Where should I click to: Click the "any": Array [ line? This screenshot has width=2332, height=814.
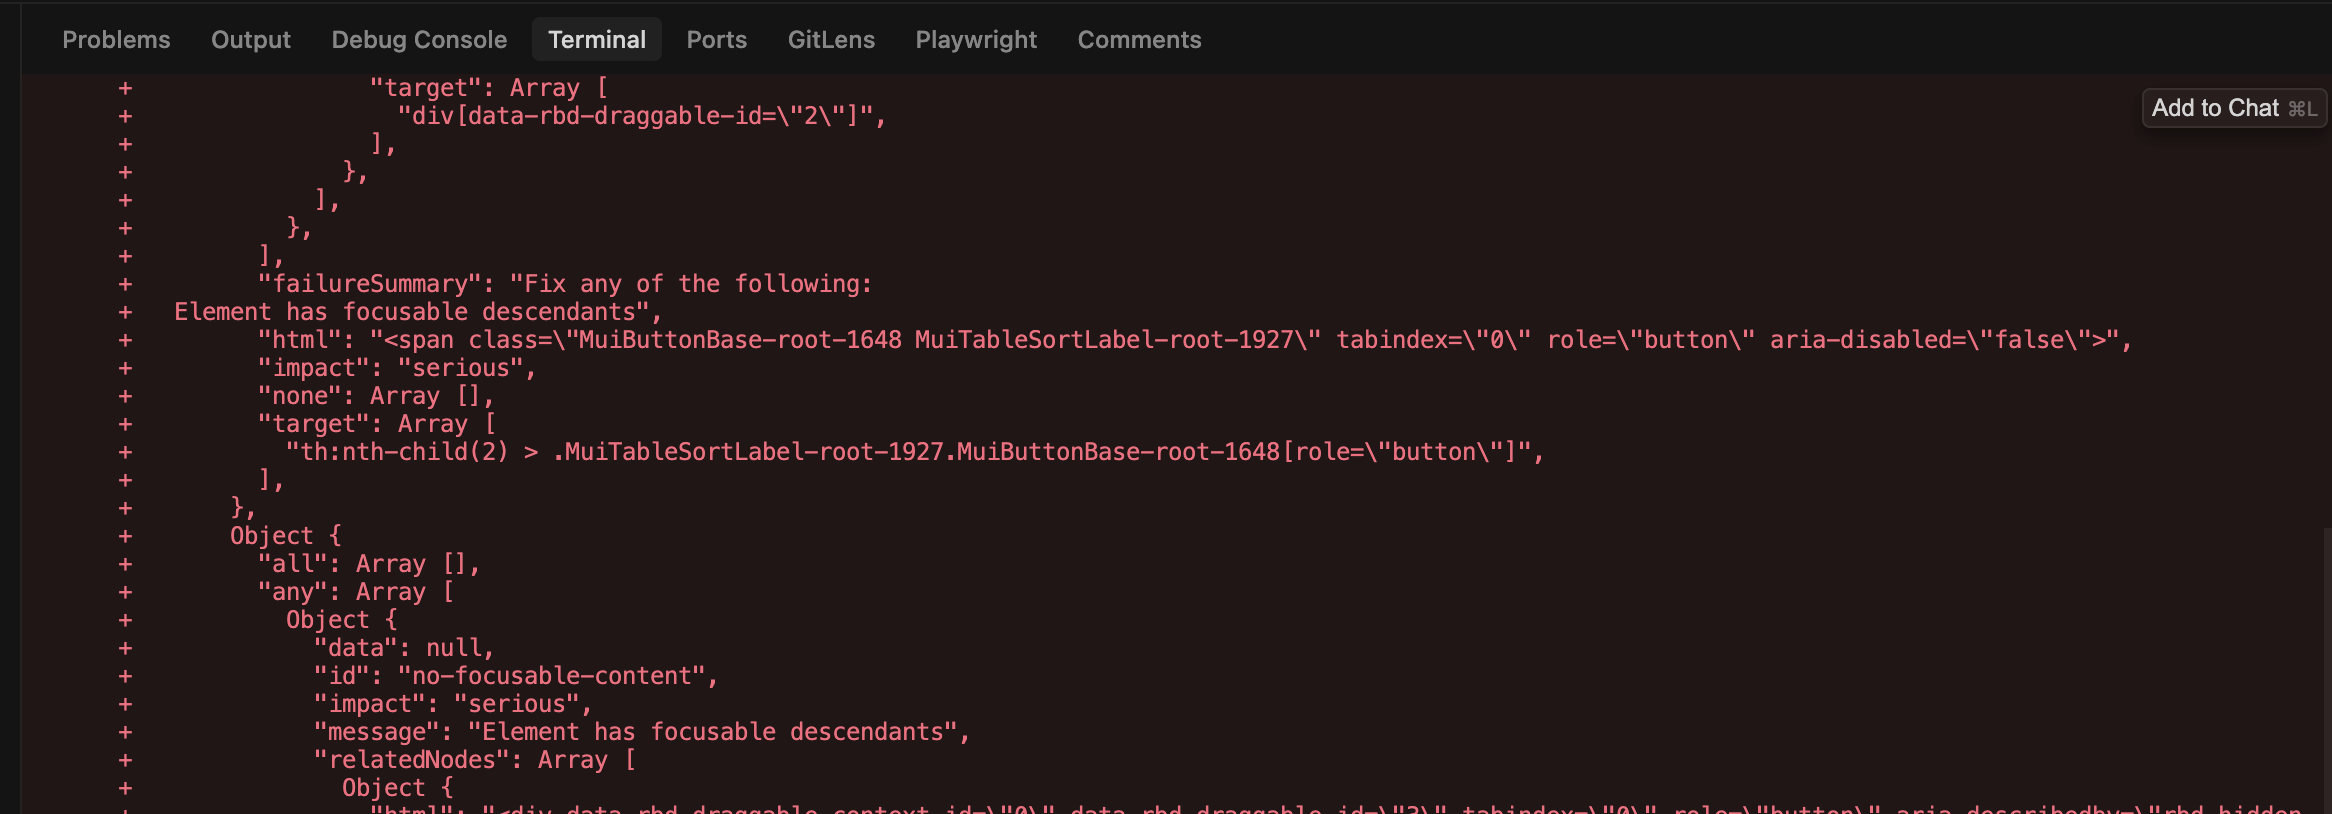pos(355,592)
